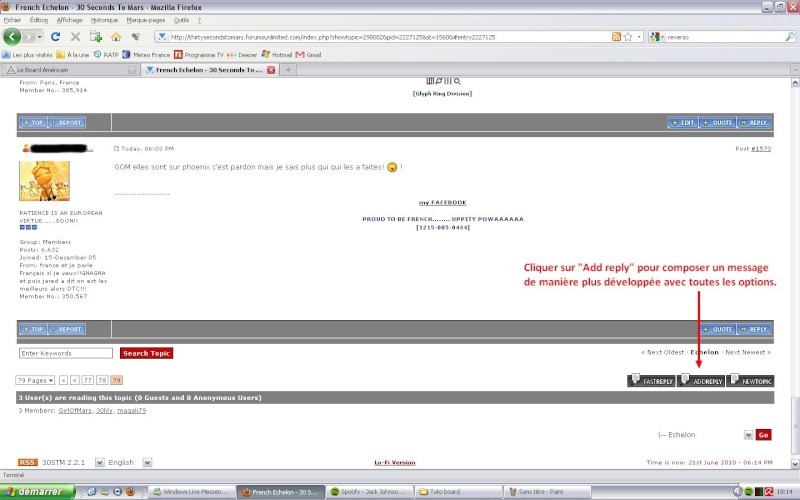Screen dimensions: 800x500
Task: Click the FASTREPLY button
Action: click(x=652, y=381)
